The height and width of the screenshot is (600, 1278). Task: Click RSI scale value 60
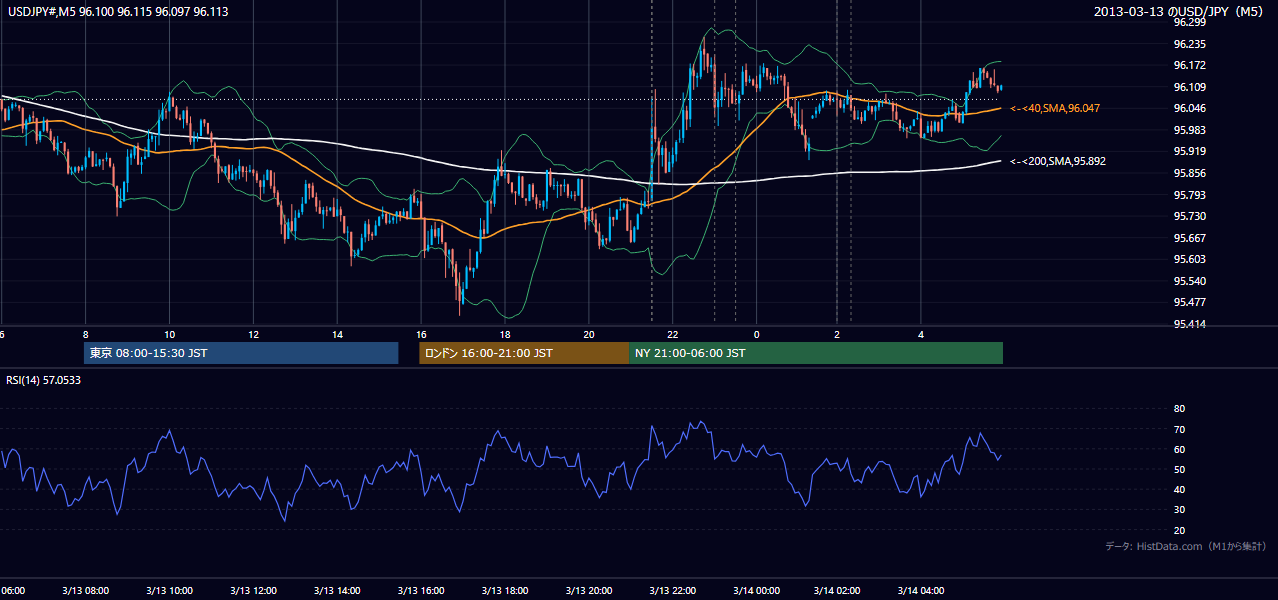click(1179, 449)
